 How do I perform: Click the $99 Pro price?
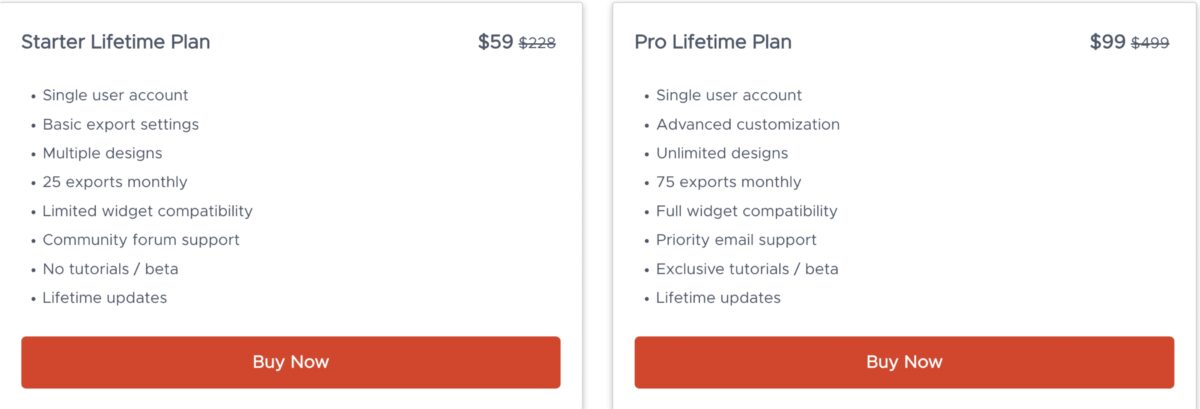(x=1108, y=42)
